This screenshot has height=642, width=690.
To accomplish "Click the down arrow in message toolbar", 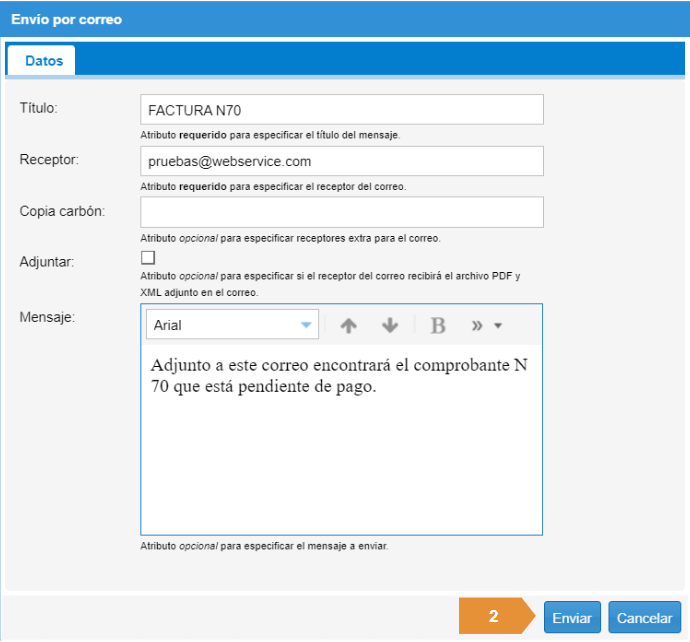I will (x=390, y=325).
